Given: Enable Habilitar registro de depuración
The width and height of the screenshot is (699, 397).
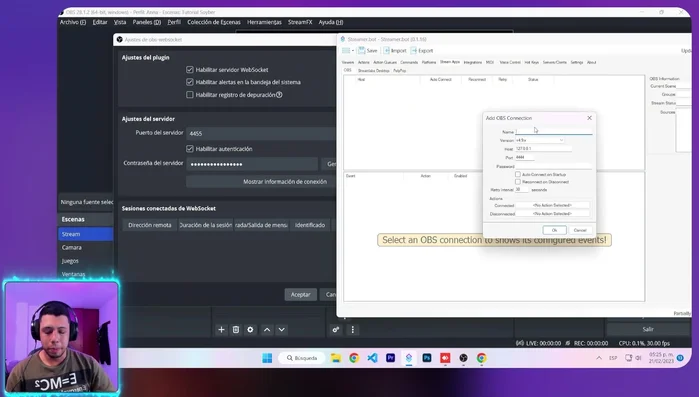Looking at the screenshot, I should (190, 94).
